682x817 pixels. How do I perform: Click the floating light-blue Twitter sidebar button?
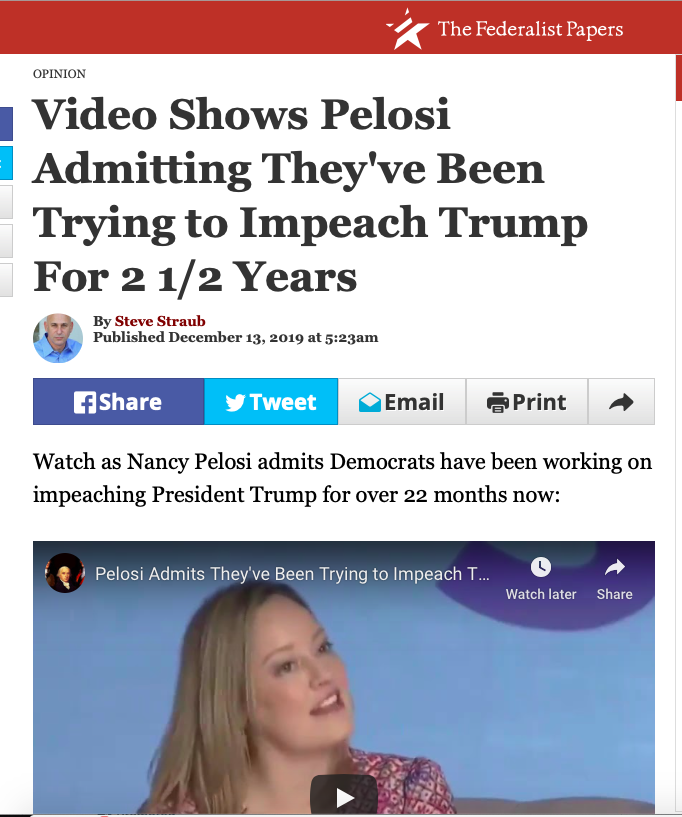(6, 163)
